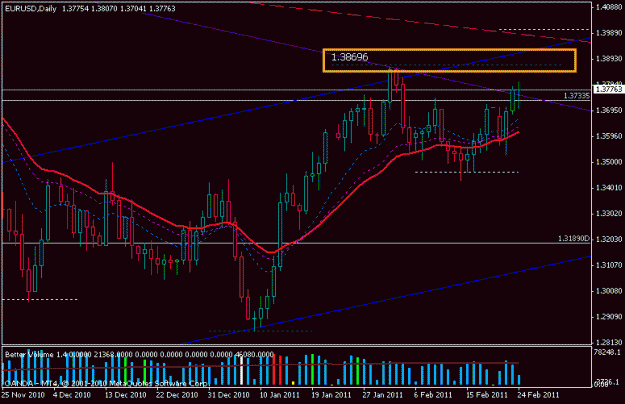The image size is (625, 404).
Task: Click the 1.36950 price axis value
Action: click(609, 110)
